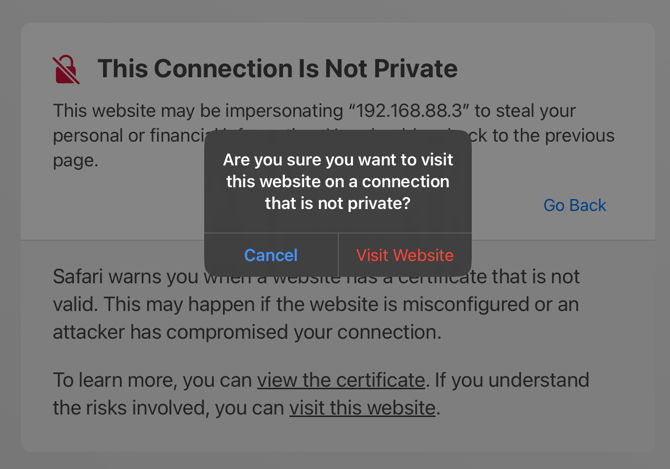
Task: Click the 'To learn more, you can' text
Action: click(152, 380)
